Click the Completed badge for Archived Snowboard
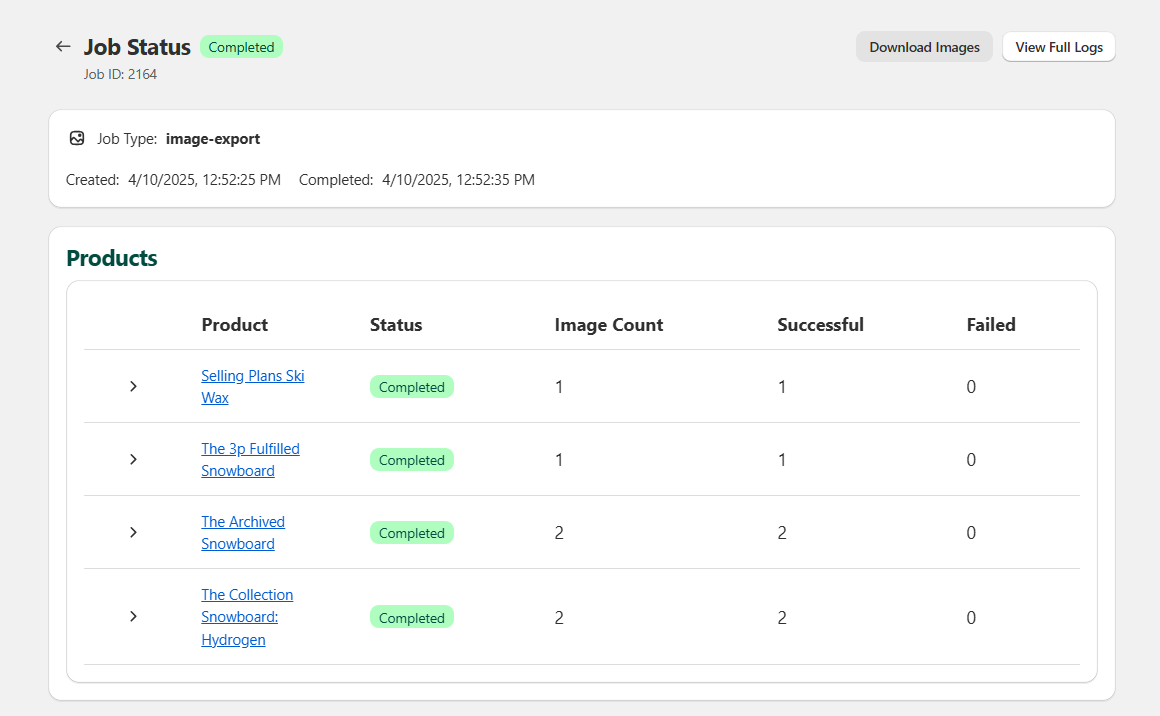Viewport: 1160px width, 716px height. point(411,533)
